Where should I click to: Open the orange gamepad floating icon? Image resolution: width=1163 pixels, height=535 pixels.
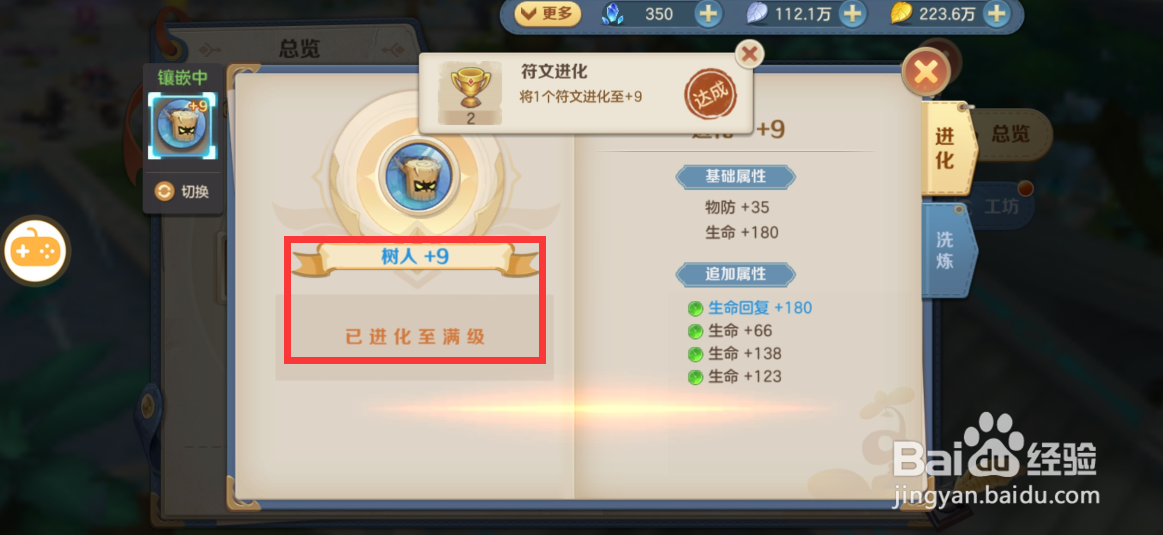pos(36,252)
